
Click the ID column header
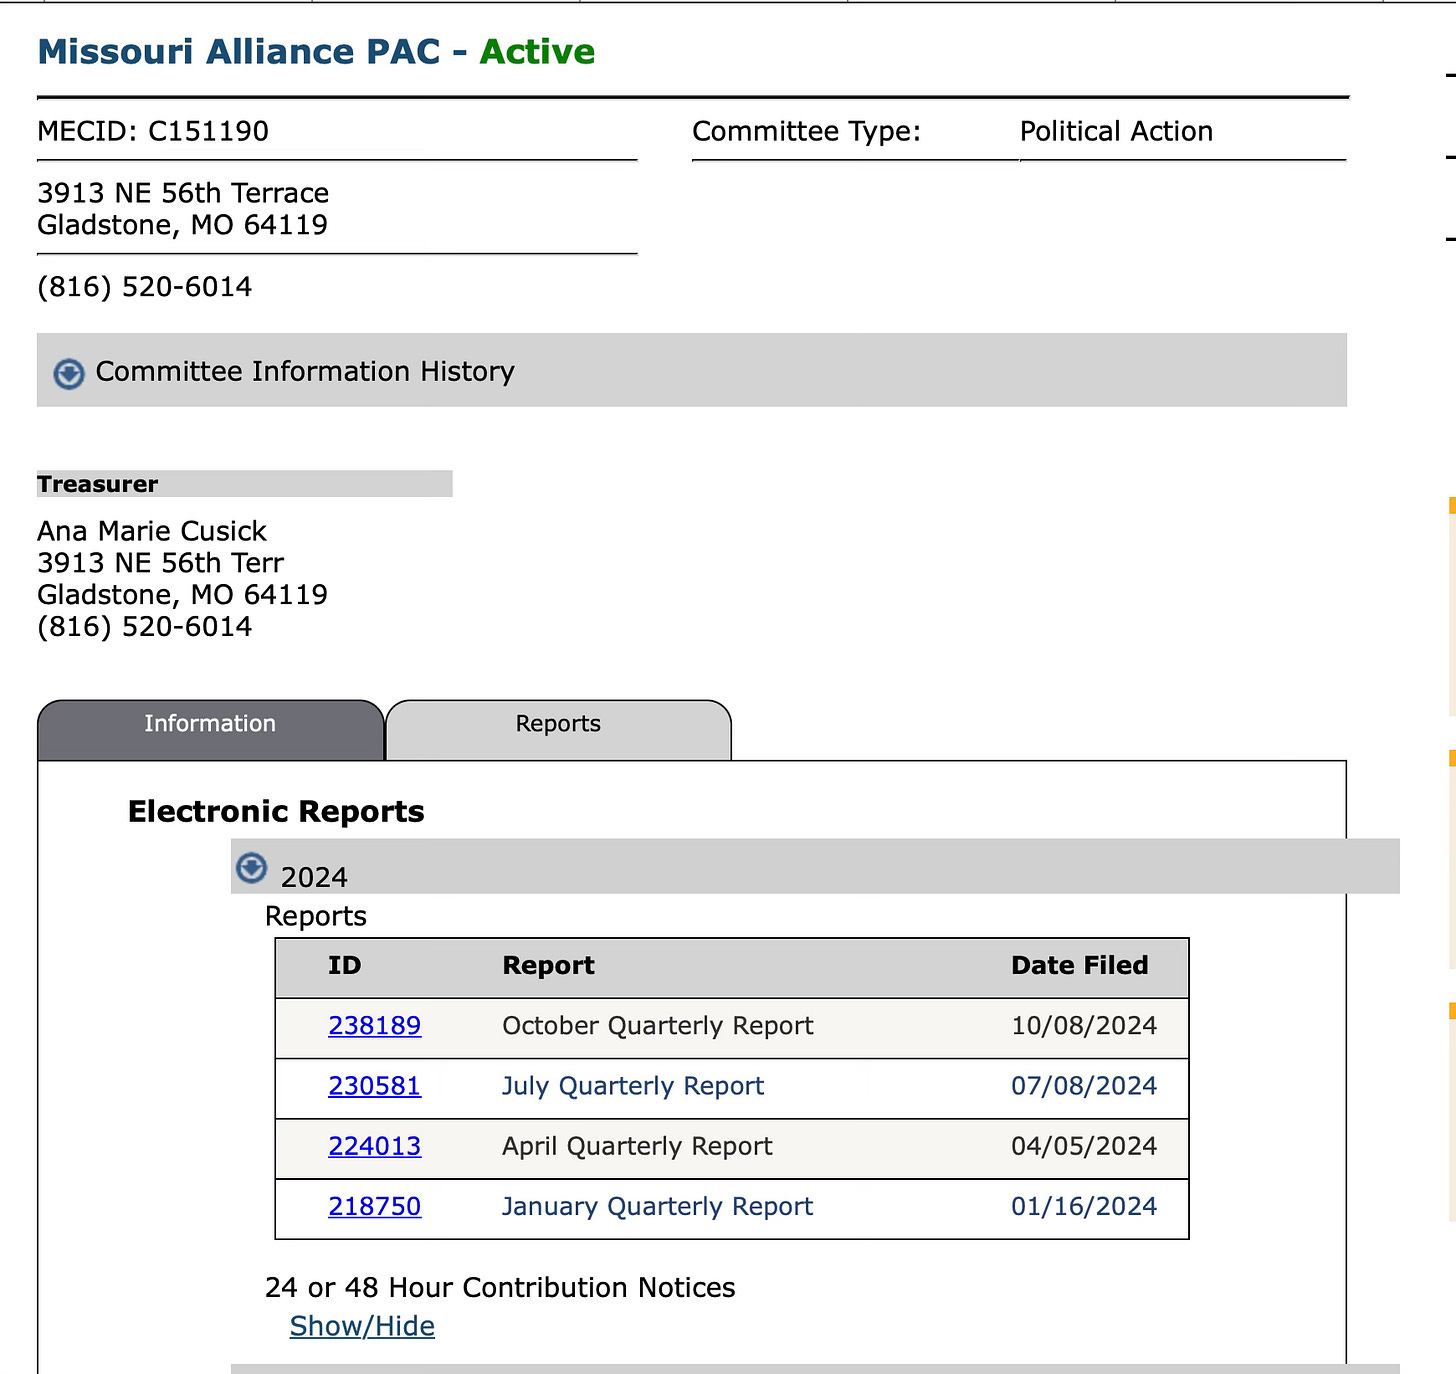345,965
